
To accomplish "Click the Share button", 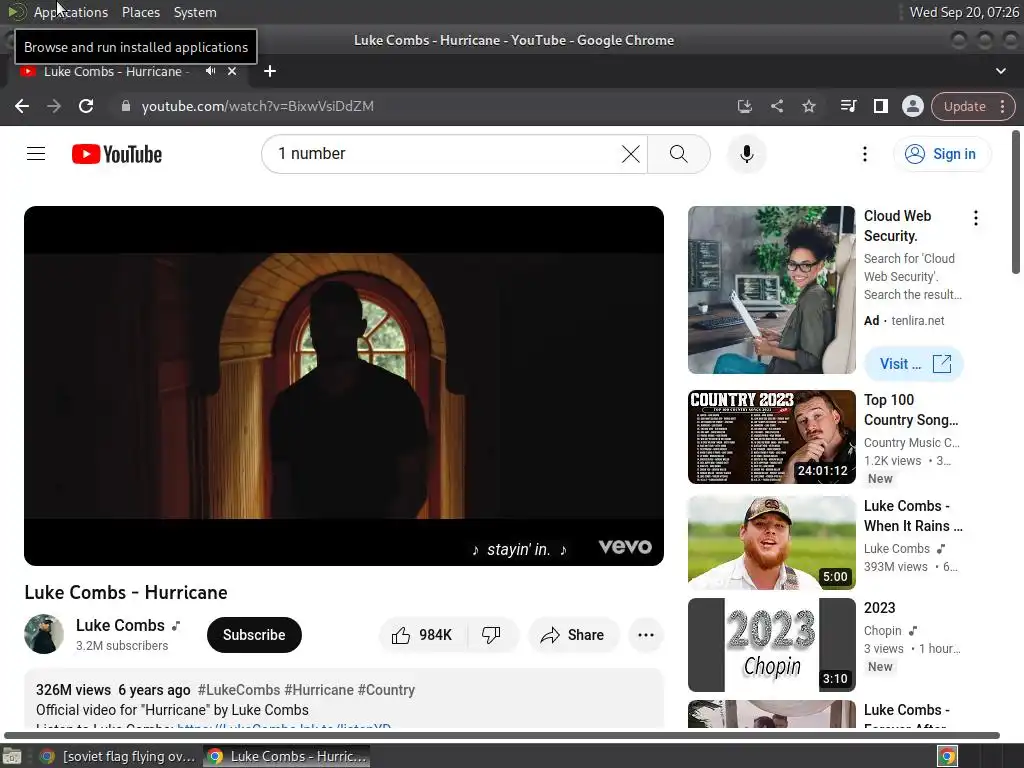I will pos(573,635).
